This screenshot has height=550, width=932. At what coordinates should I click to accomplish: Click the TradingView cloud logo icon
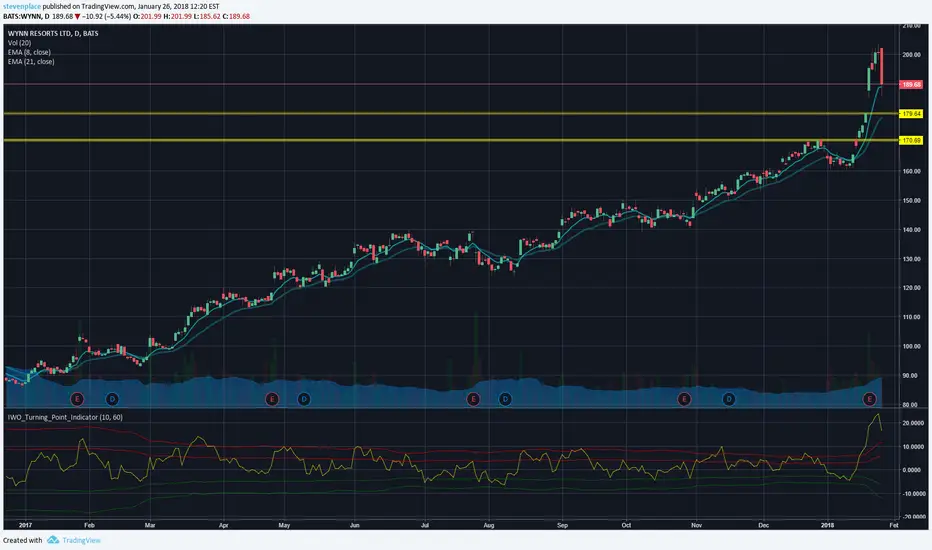(53, 540)
